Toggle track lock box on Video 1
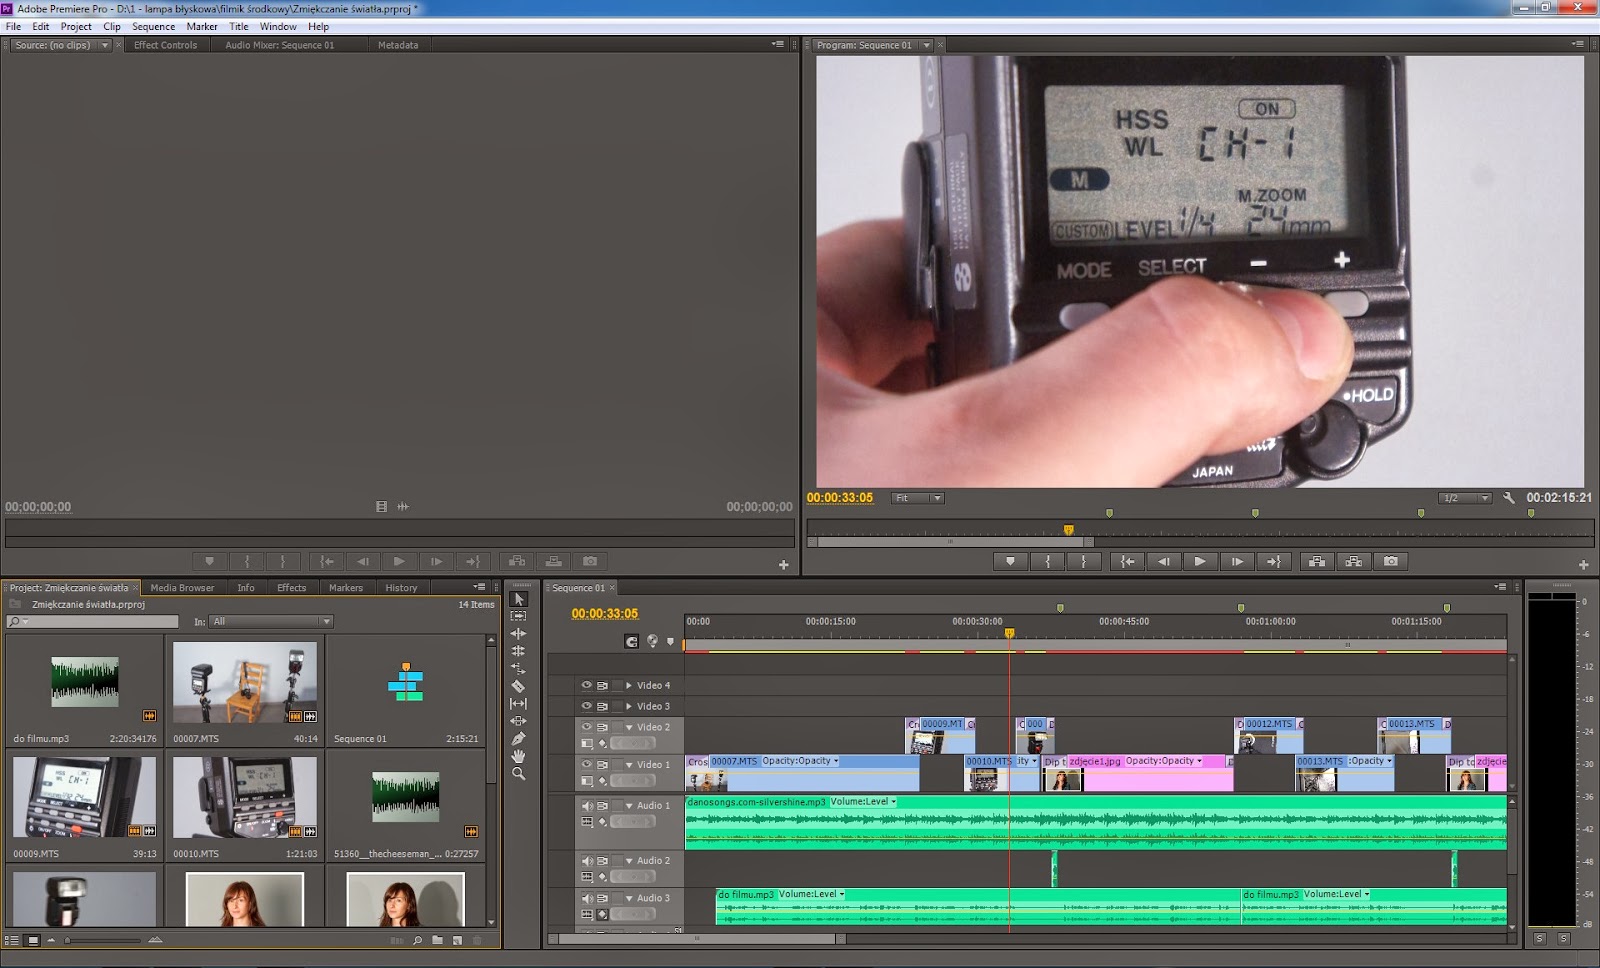The height and width of the screenshot is (968, 1600). (x=617, y=764)
